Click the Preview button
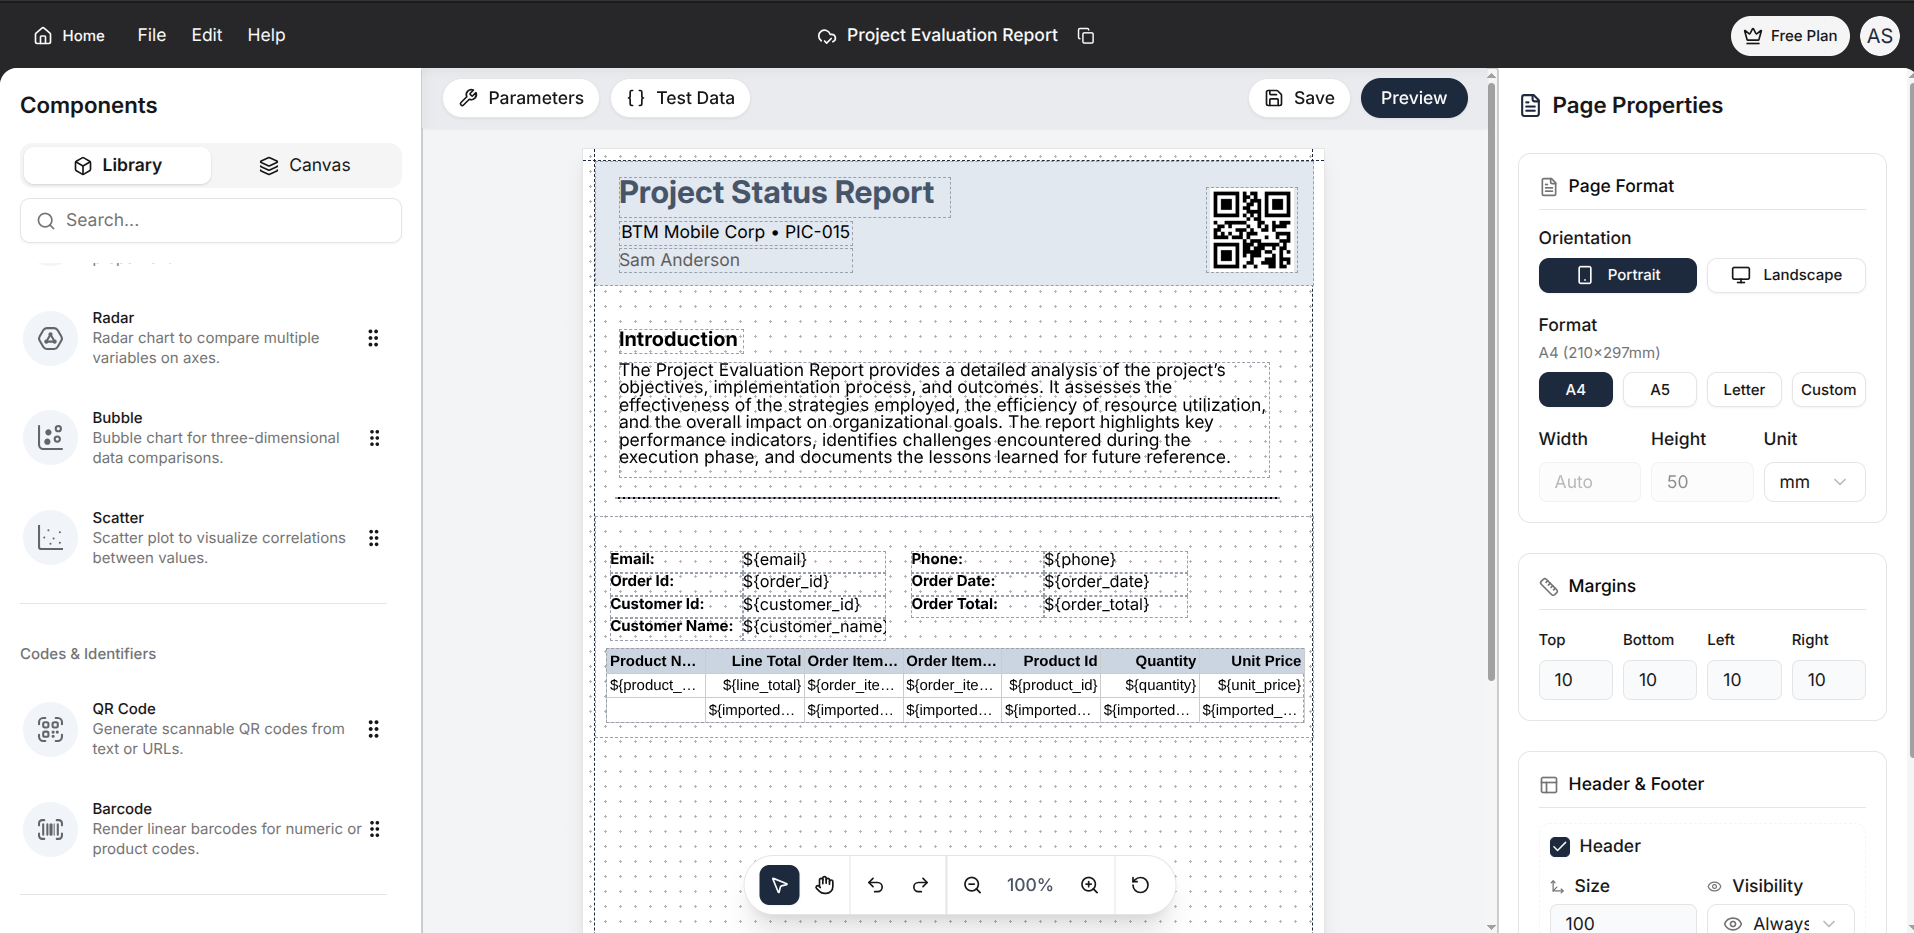This screenshot has height=933, width=1914. [1414, 98]
